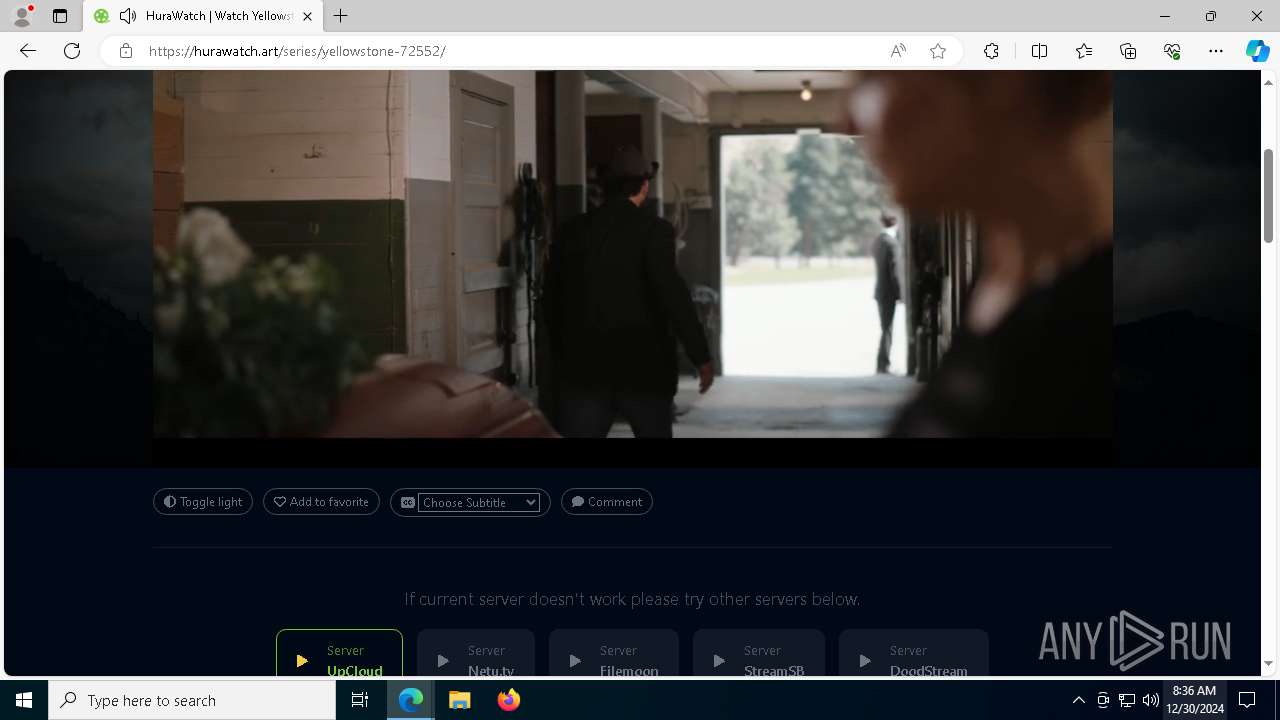Switch to Server StreamSB
Viewport: 1280px width, 720px height.
pos(759,653)
